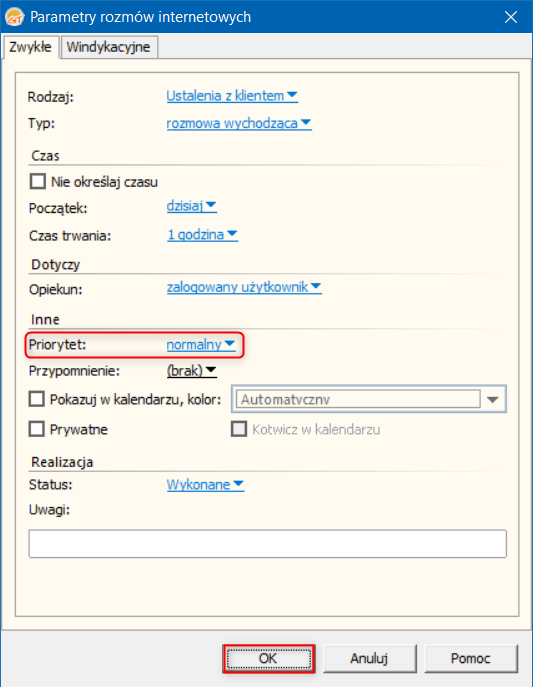The image size is (533, 687).
Task: Toggle the Prywatne checkbox
Action: click(x=37, y=429)
